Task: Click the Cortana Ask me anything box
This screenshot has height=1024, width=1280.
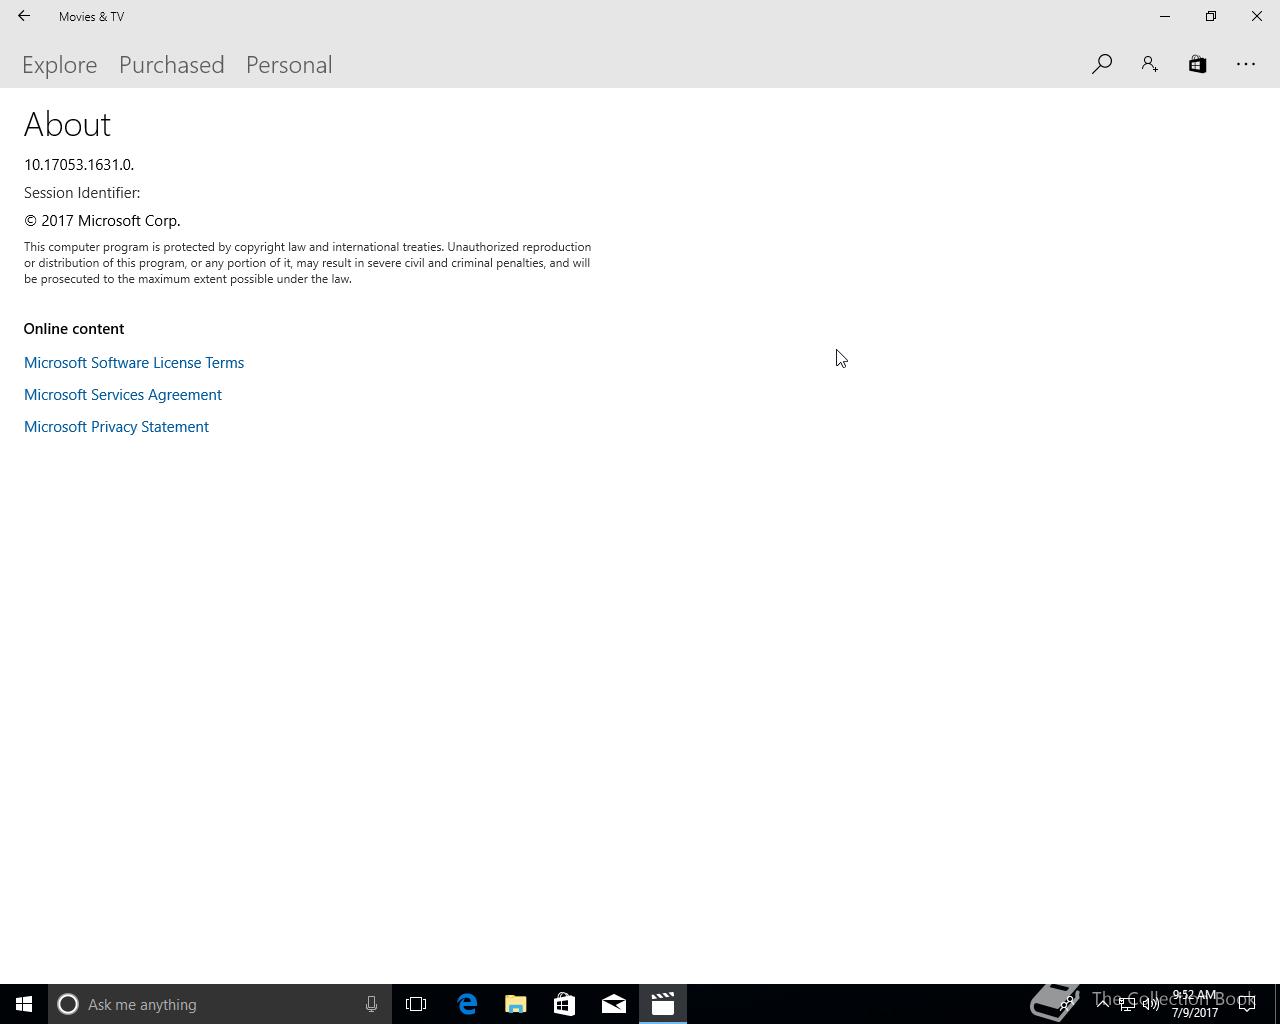Action: 220,1004
